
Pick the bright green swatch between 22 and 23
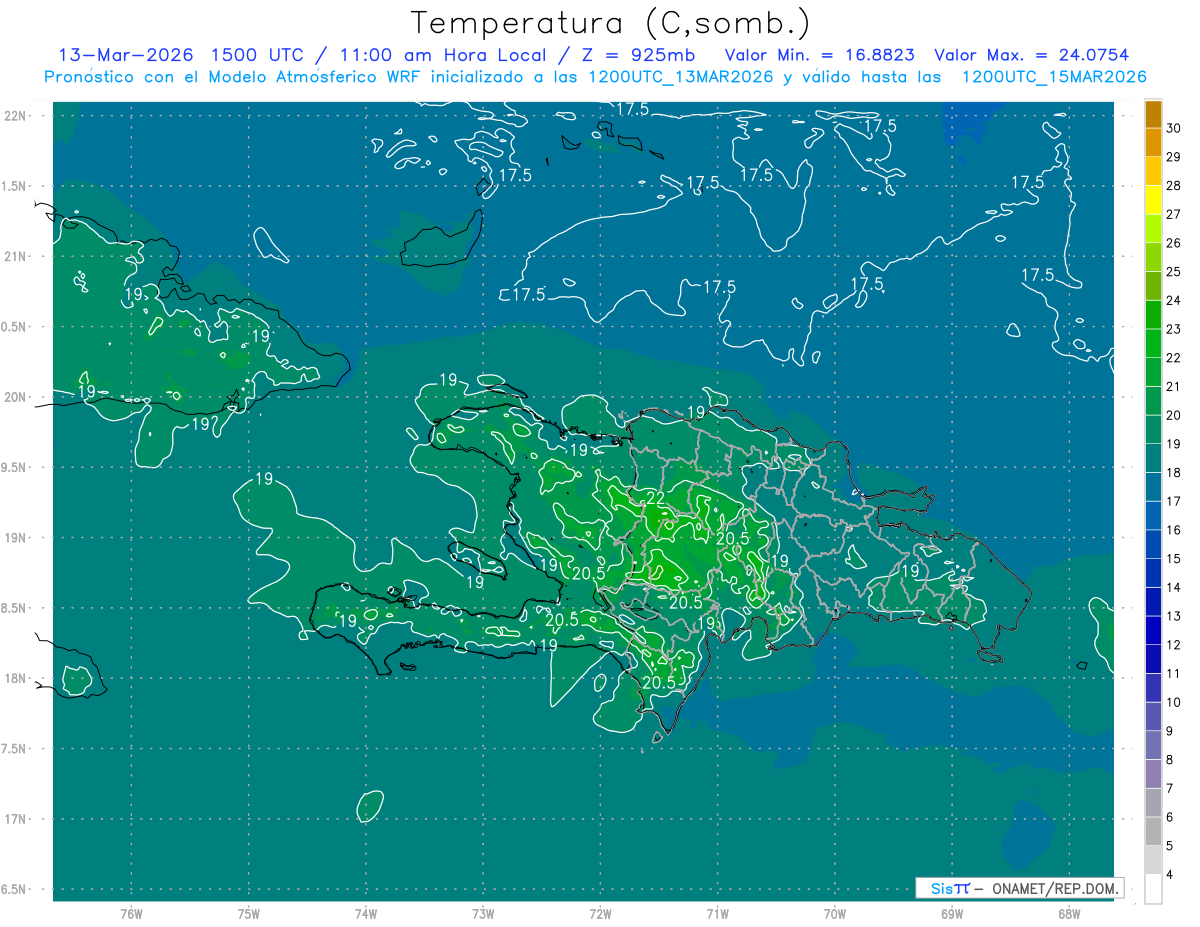tap(1153, 343)
